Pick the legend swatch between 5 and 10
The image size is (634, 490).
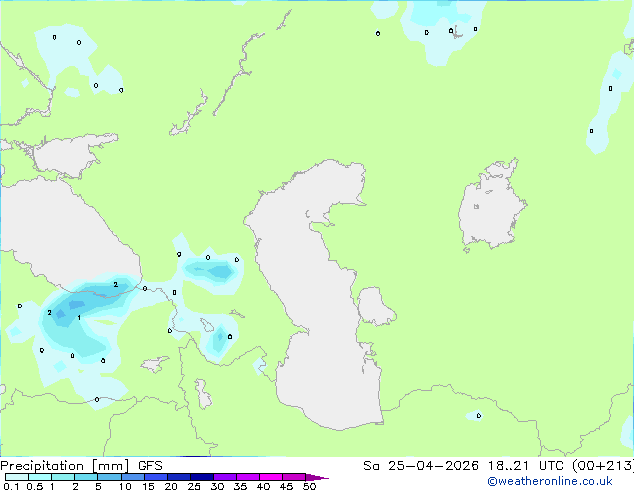(x=110, y=477)
